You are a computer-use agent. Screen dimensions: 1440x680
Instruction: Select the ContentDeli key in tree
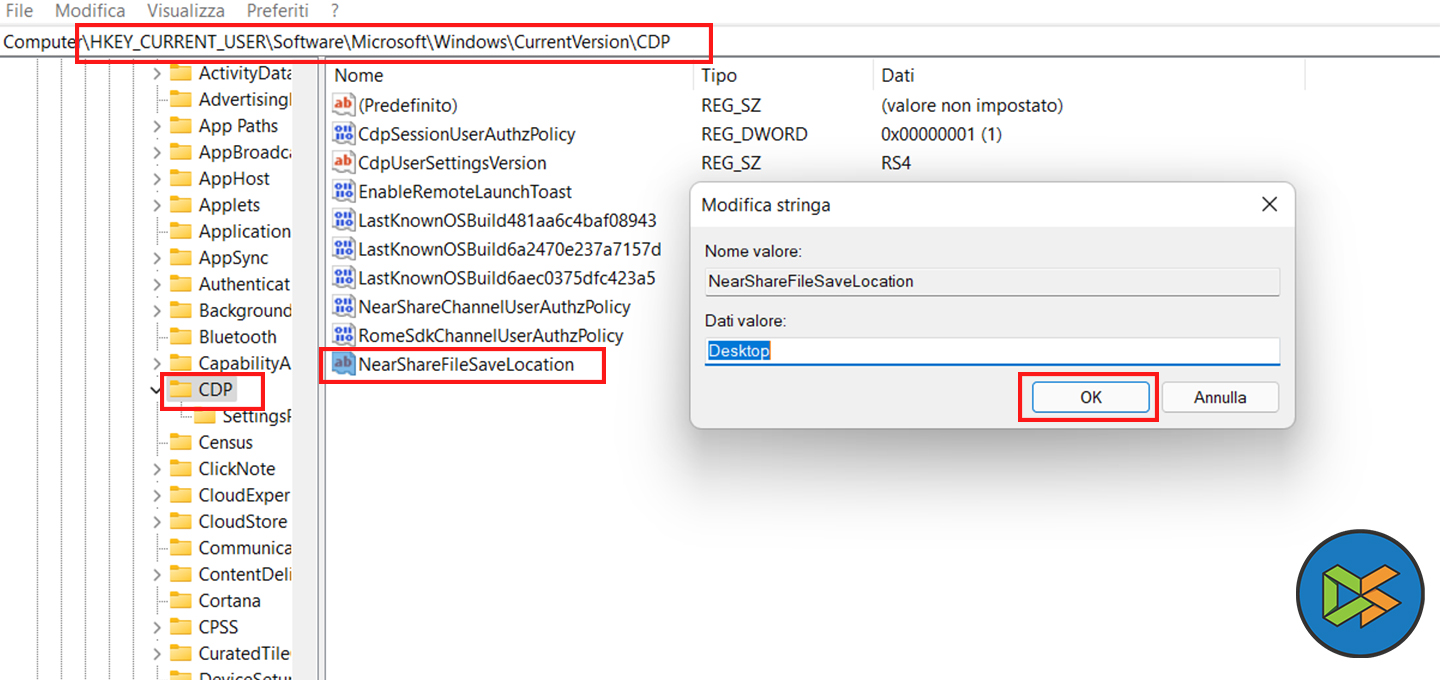(x=244, y=575)
